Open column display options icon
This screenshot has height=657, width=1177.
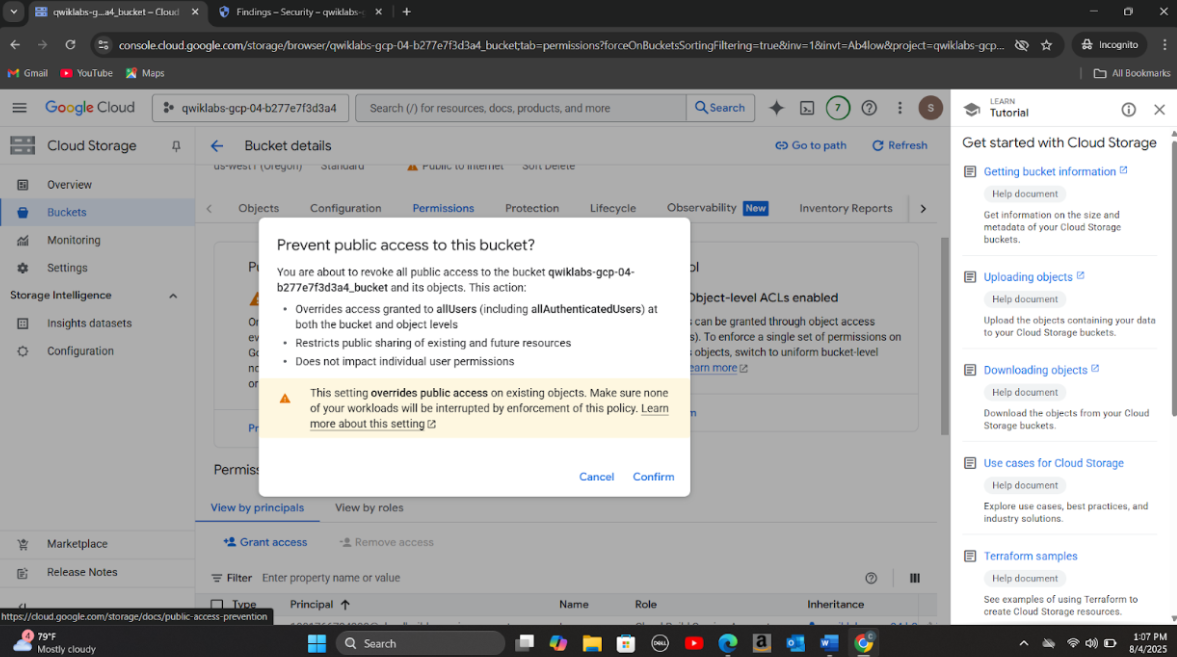click(x=914, y=578)
